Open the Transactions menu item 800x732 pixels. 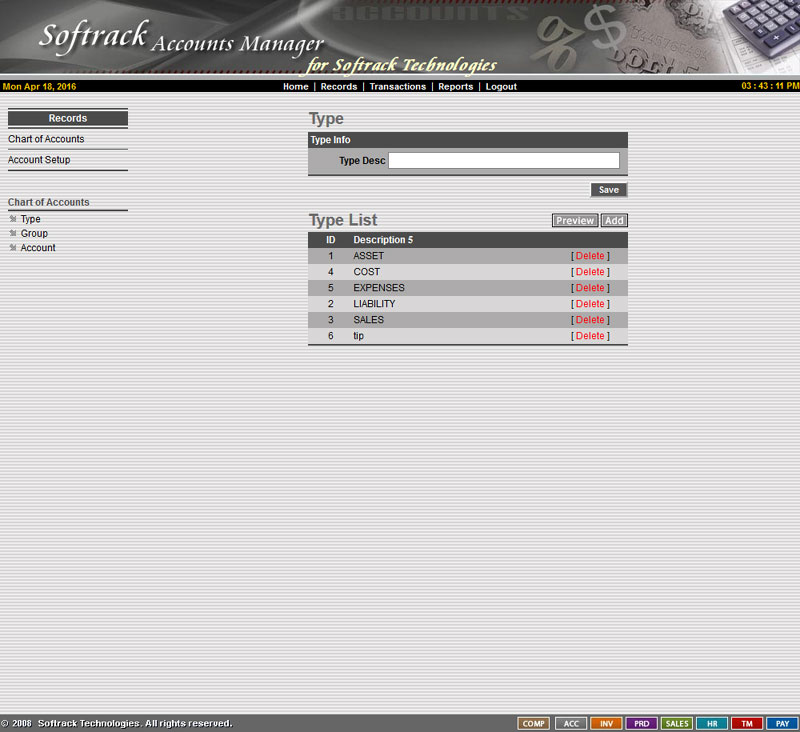(x=397, y=87)
